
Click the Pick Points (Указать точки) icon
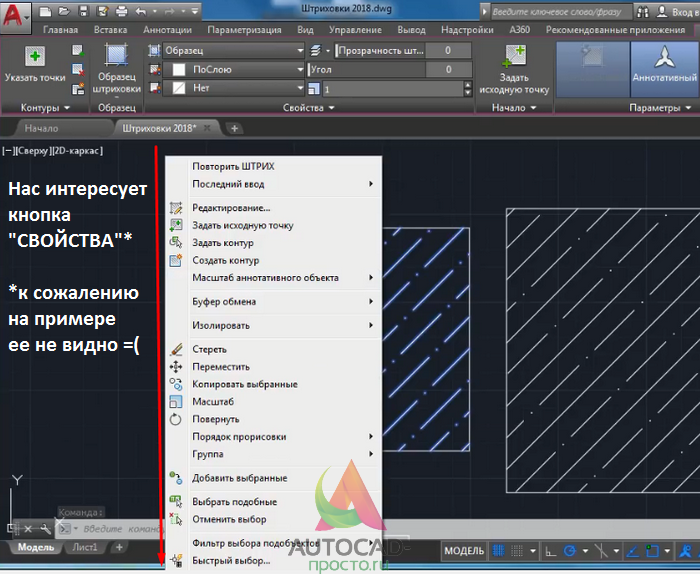pyautogui.click(x=35, y=57)
